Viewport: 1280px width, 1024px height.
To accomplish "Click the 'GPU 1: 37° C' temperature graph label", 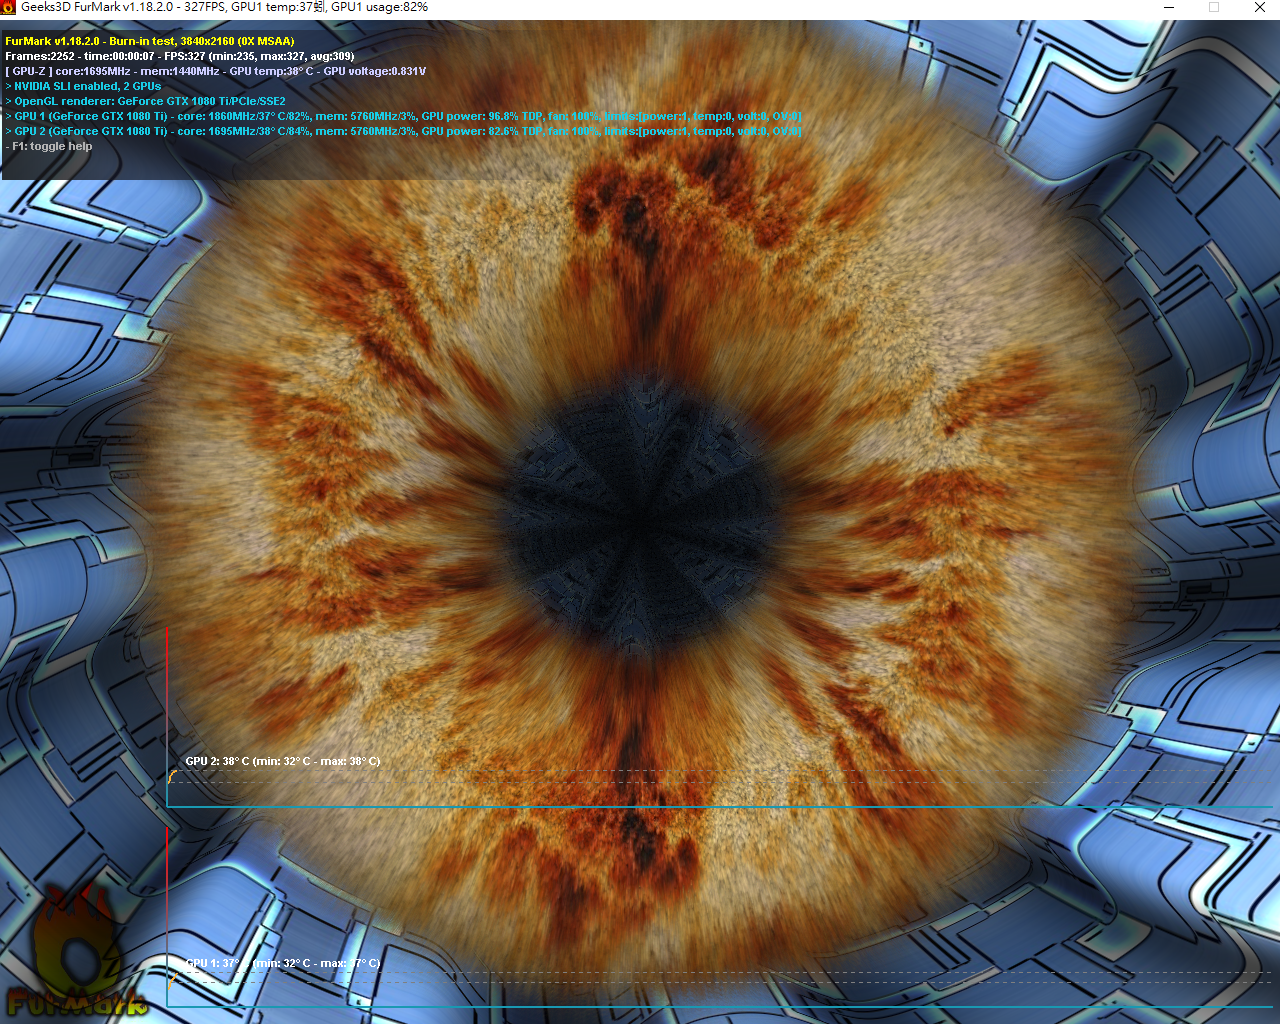I will pyautogui.click(x=283, y=963).
